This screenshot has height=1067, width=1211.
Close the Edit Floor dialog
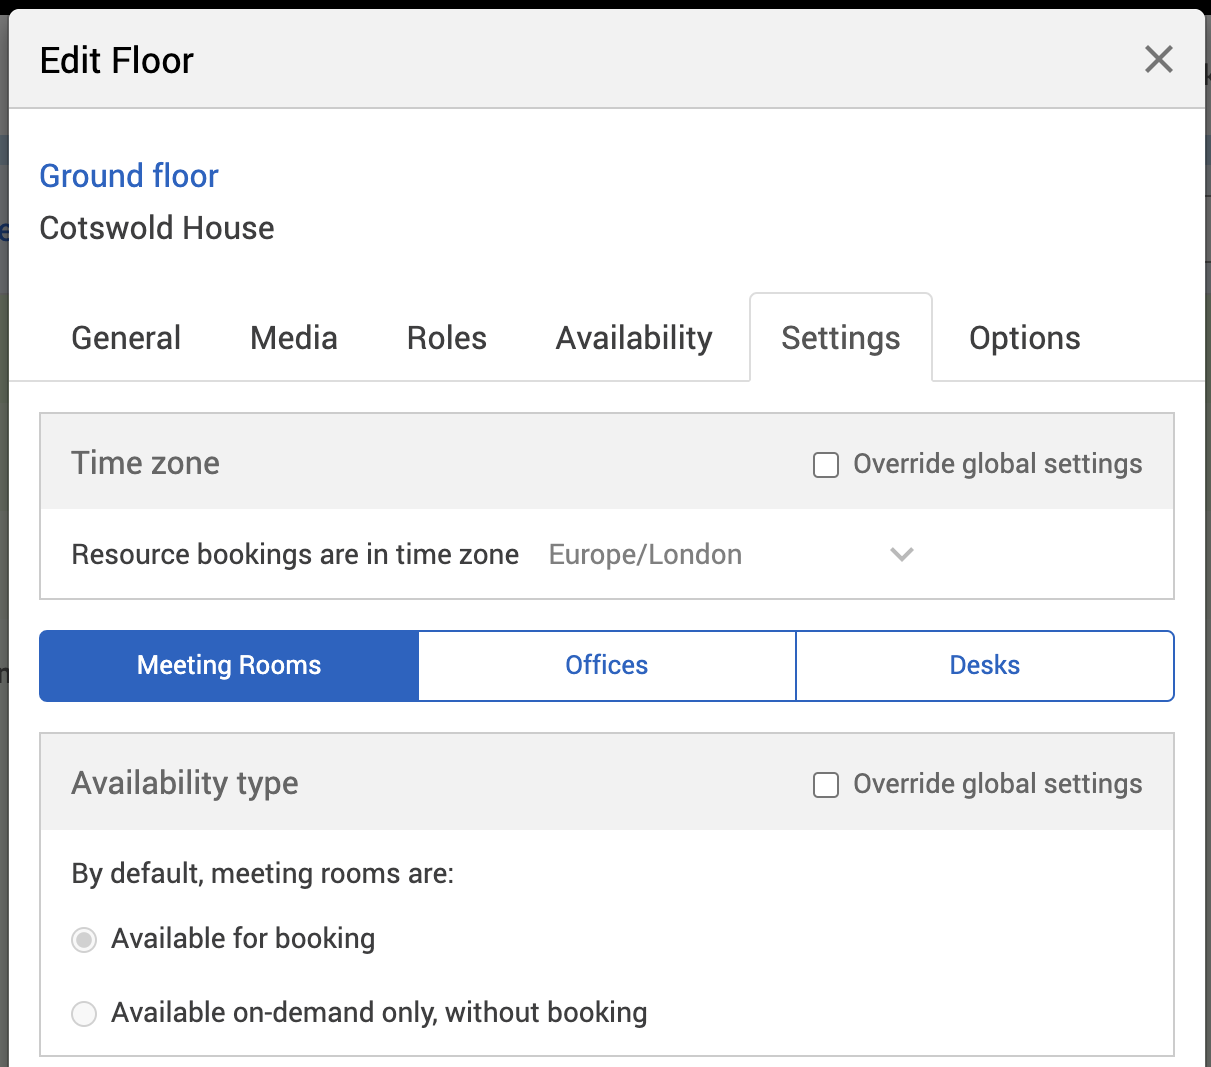(1158, 60)
